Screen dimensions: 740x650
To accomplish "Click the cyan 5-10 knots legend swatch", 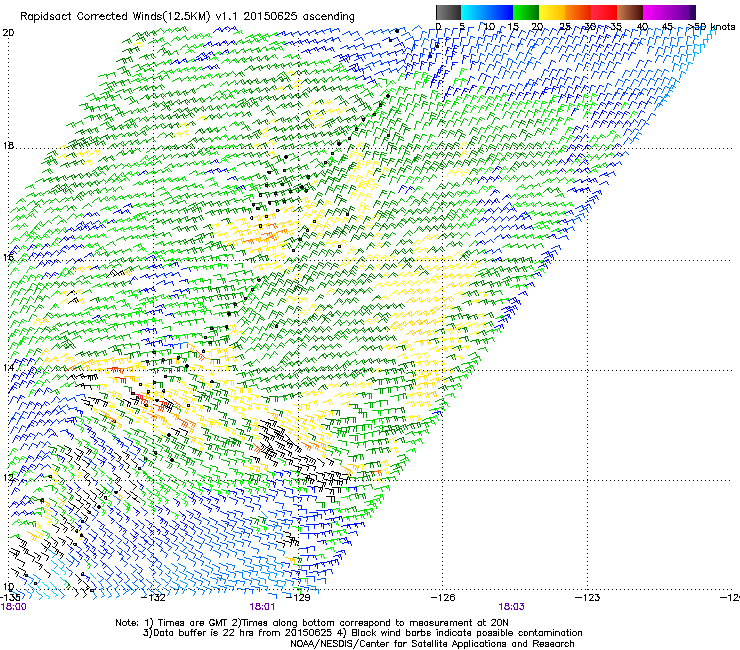I will click(474, 12).
